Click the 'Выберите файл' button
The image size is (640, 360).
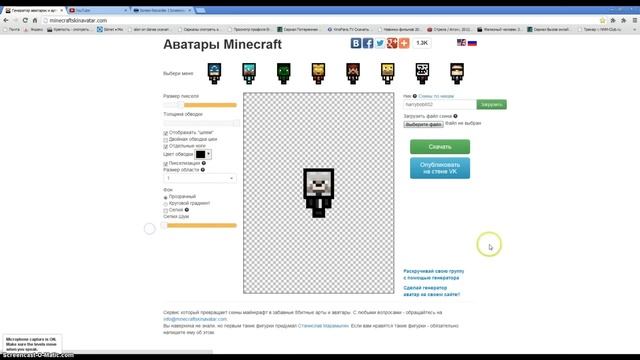pos(423,124)
